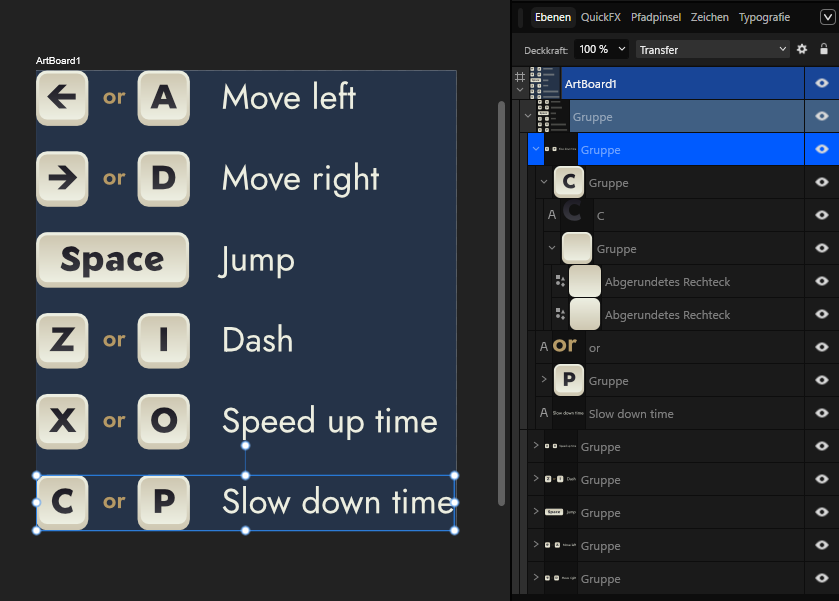Toggle visibility of the C Gruppe layer
This screenshot has width=839, height=601.
click(x=822, y=182)
